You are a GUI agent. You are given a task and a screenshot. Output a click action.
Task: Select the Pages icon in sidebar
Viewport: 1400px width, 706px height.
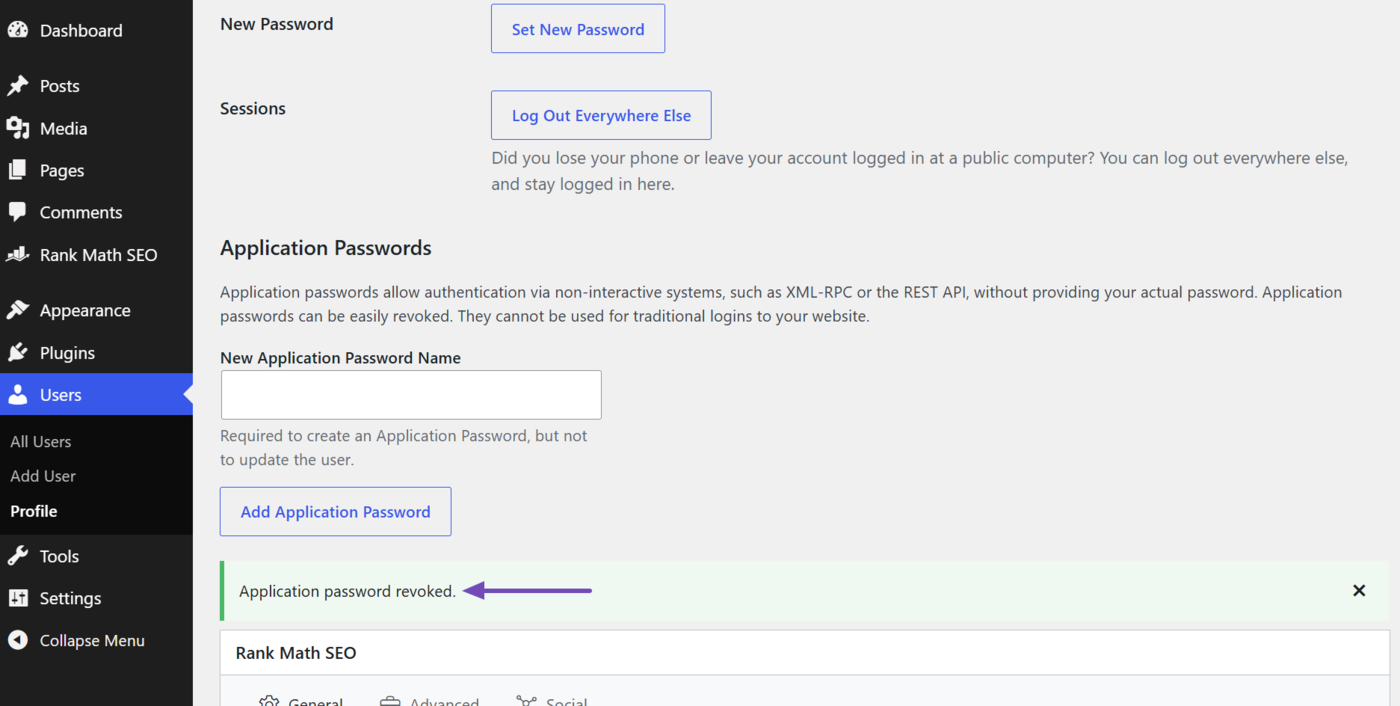coord(18,170)
